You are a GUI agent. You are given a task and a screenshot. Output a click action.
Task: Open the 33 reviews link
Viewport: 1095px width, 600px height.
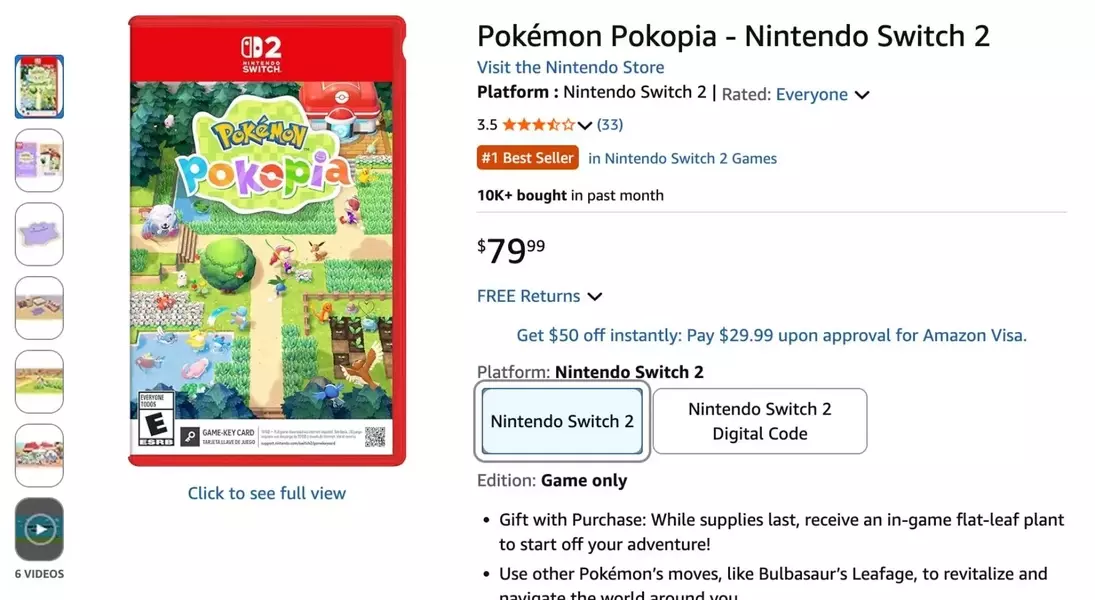[x=609, y=125]
